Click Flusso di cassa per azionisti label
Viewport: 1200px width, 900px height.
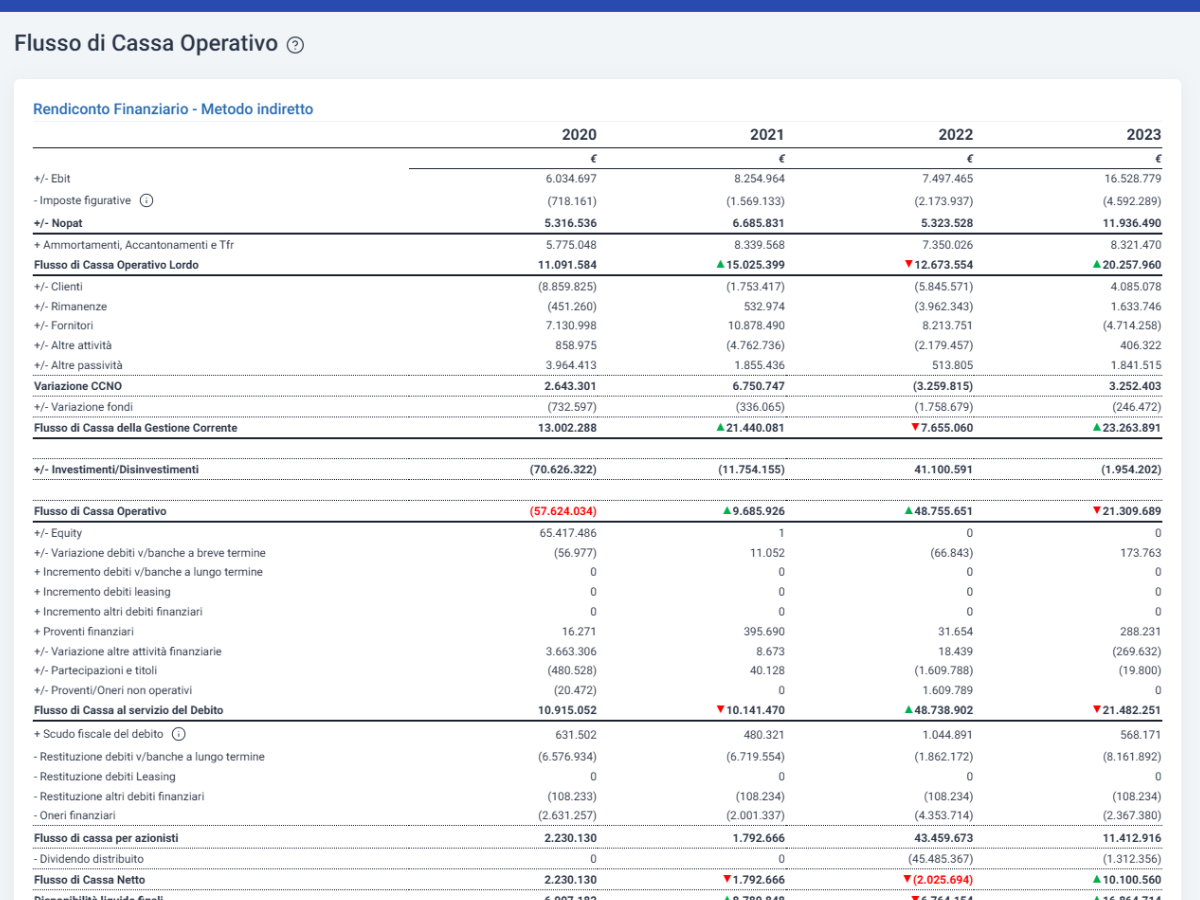(106, 838)
